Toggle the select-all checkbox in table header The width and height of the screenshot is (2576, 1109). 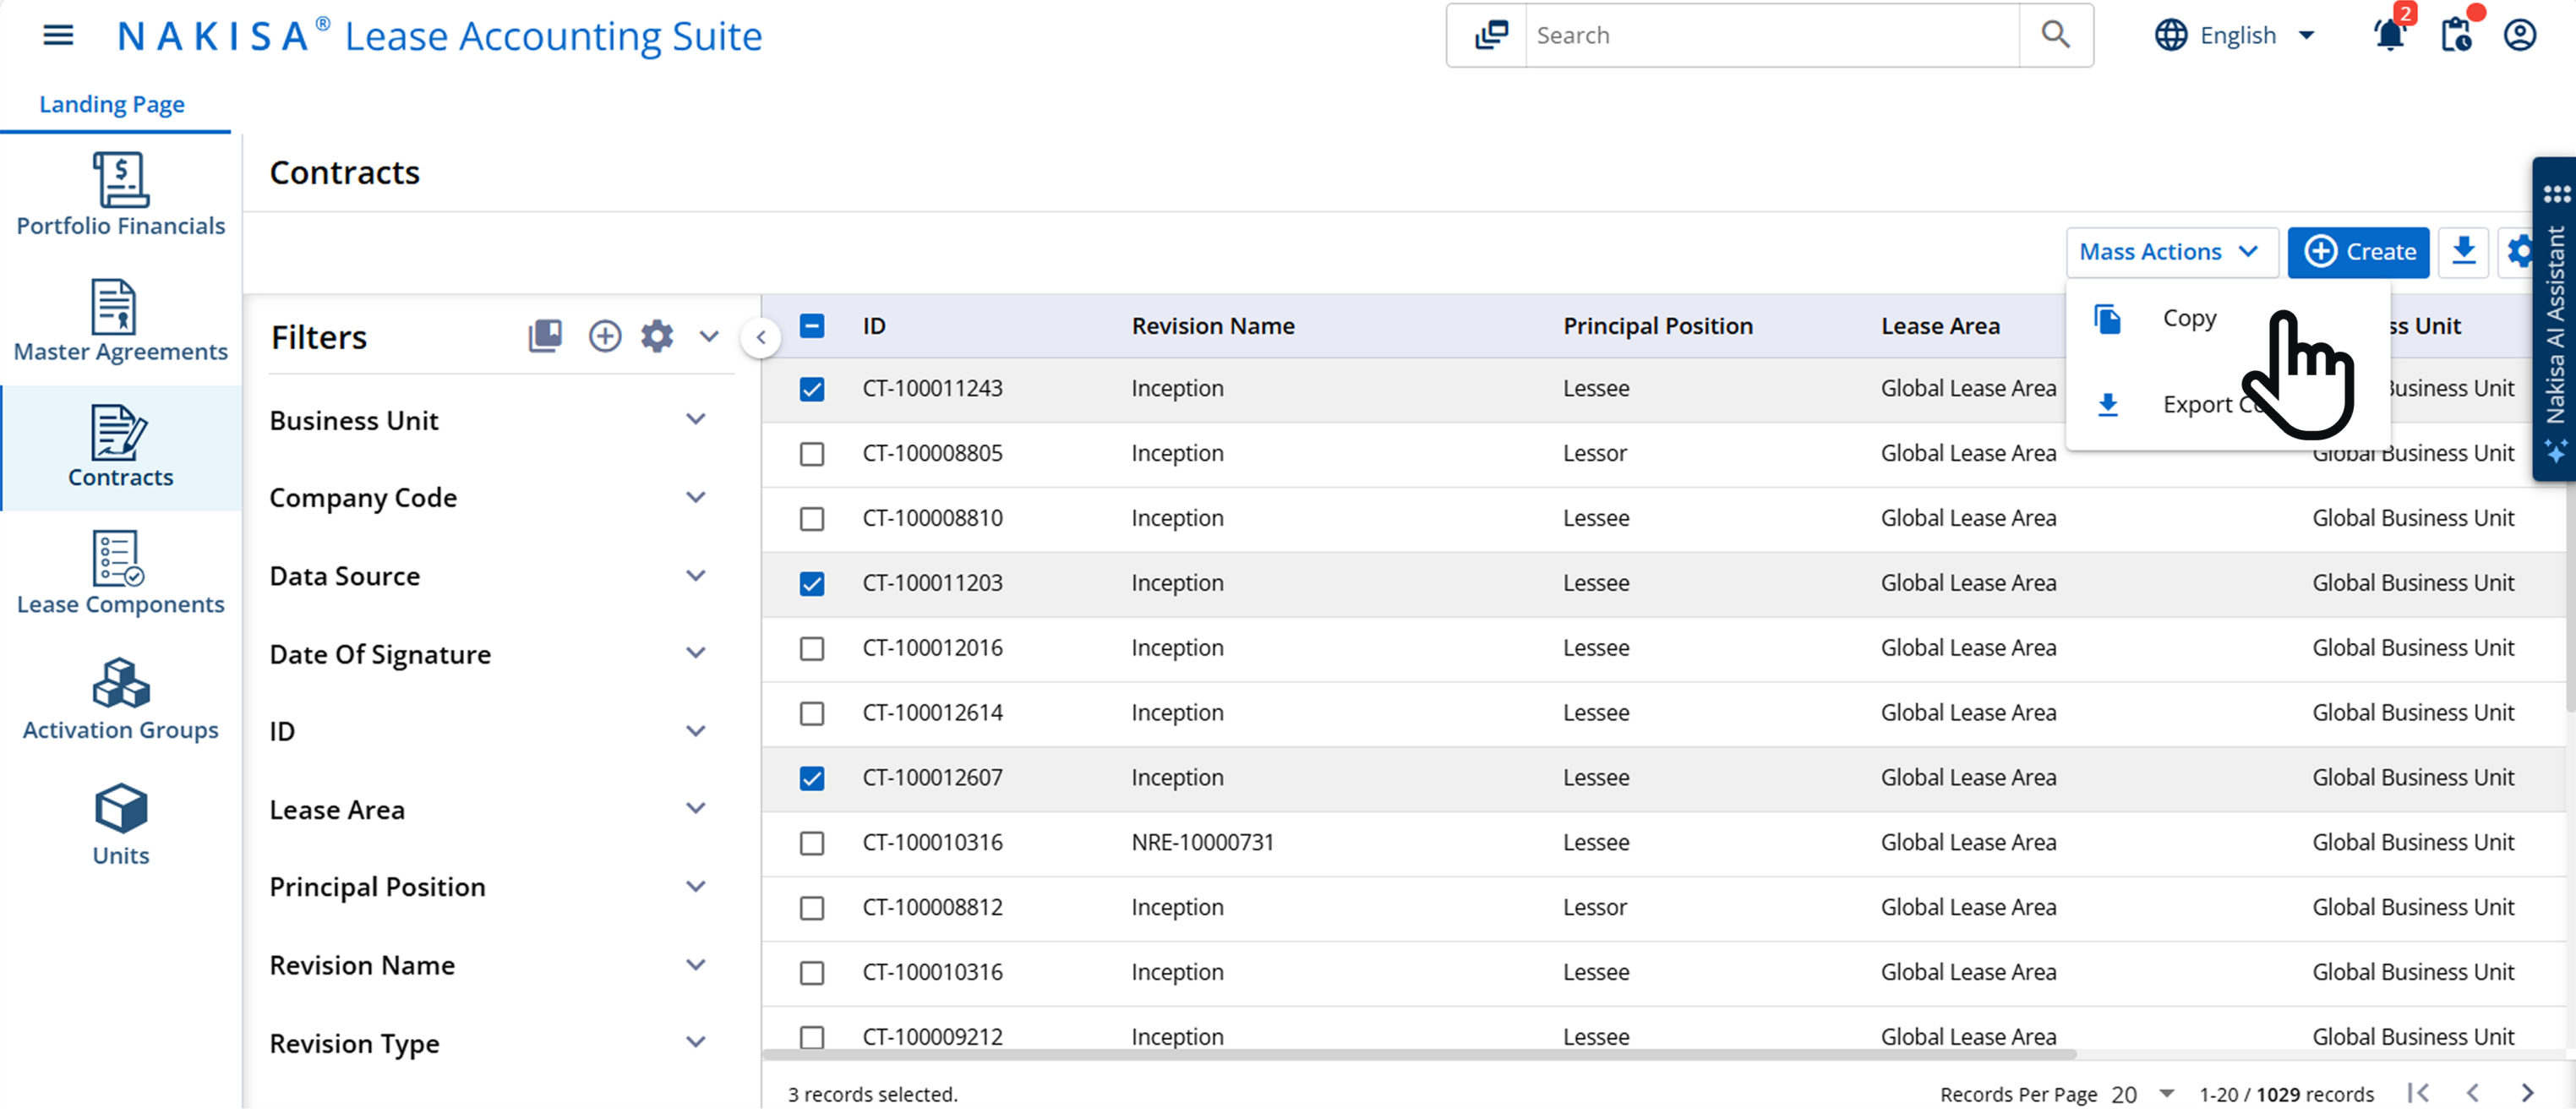click(812, 326)
